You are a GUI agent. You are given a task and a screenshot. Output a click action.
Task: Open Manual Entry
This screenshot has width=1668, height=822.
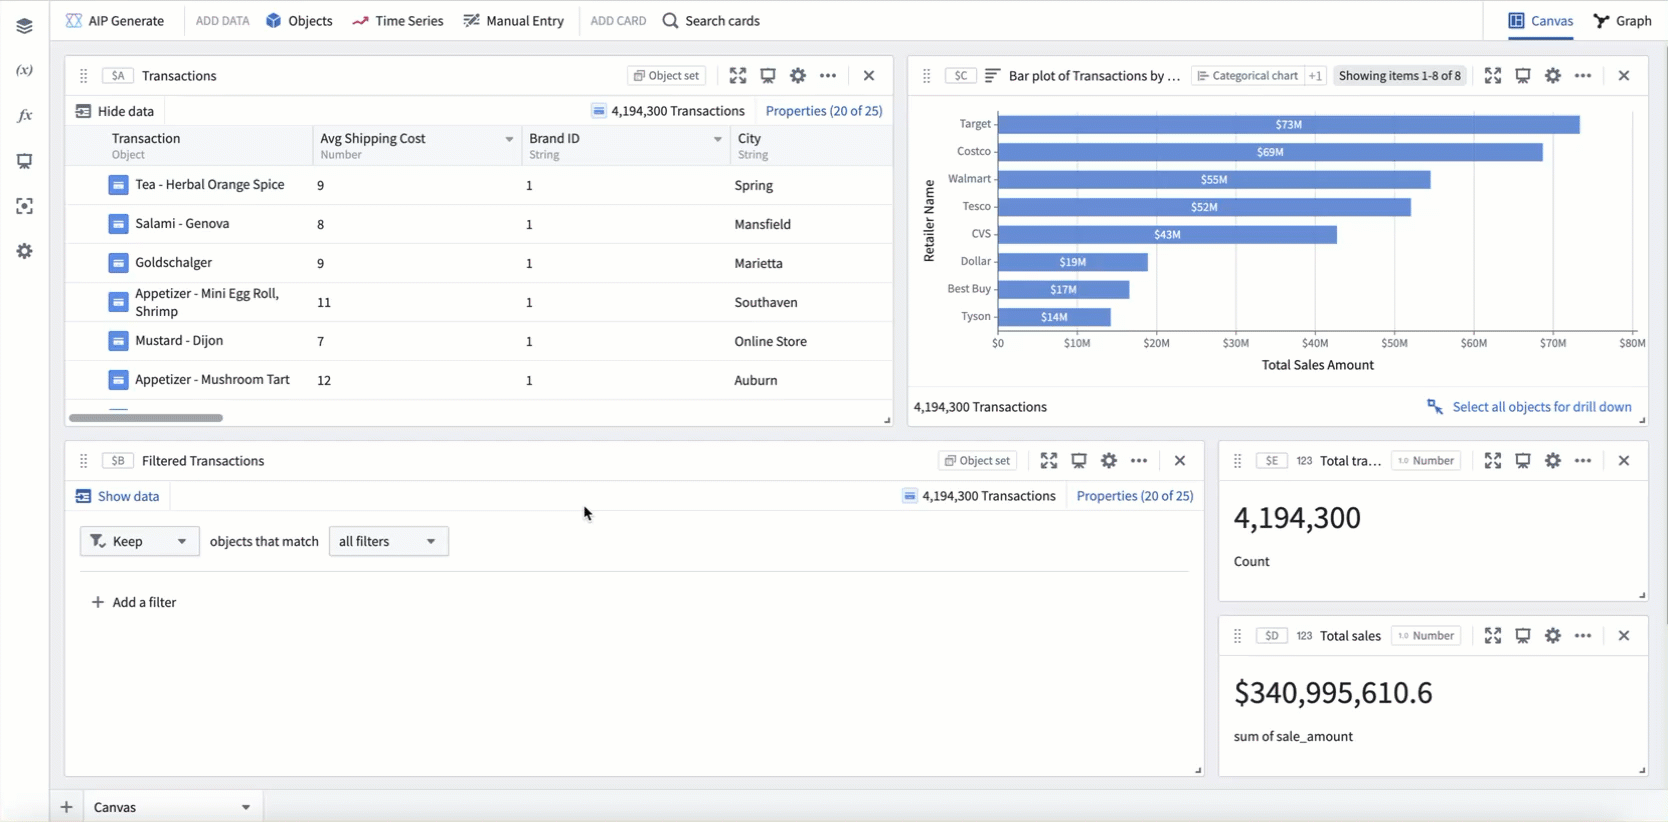point(514,20)
